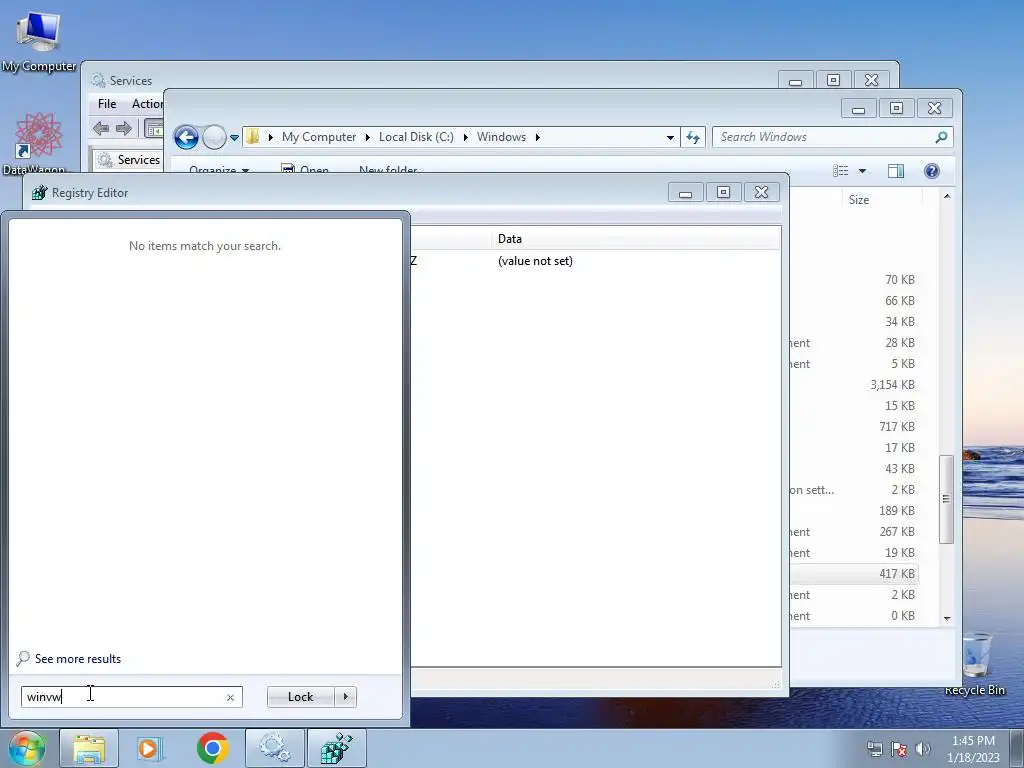Change the view in the Explorer toolbar

click(x=840, y=171)
